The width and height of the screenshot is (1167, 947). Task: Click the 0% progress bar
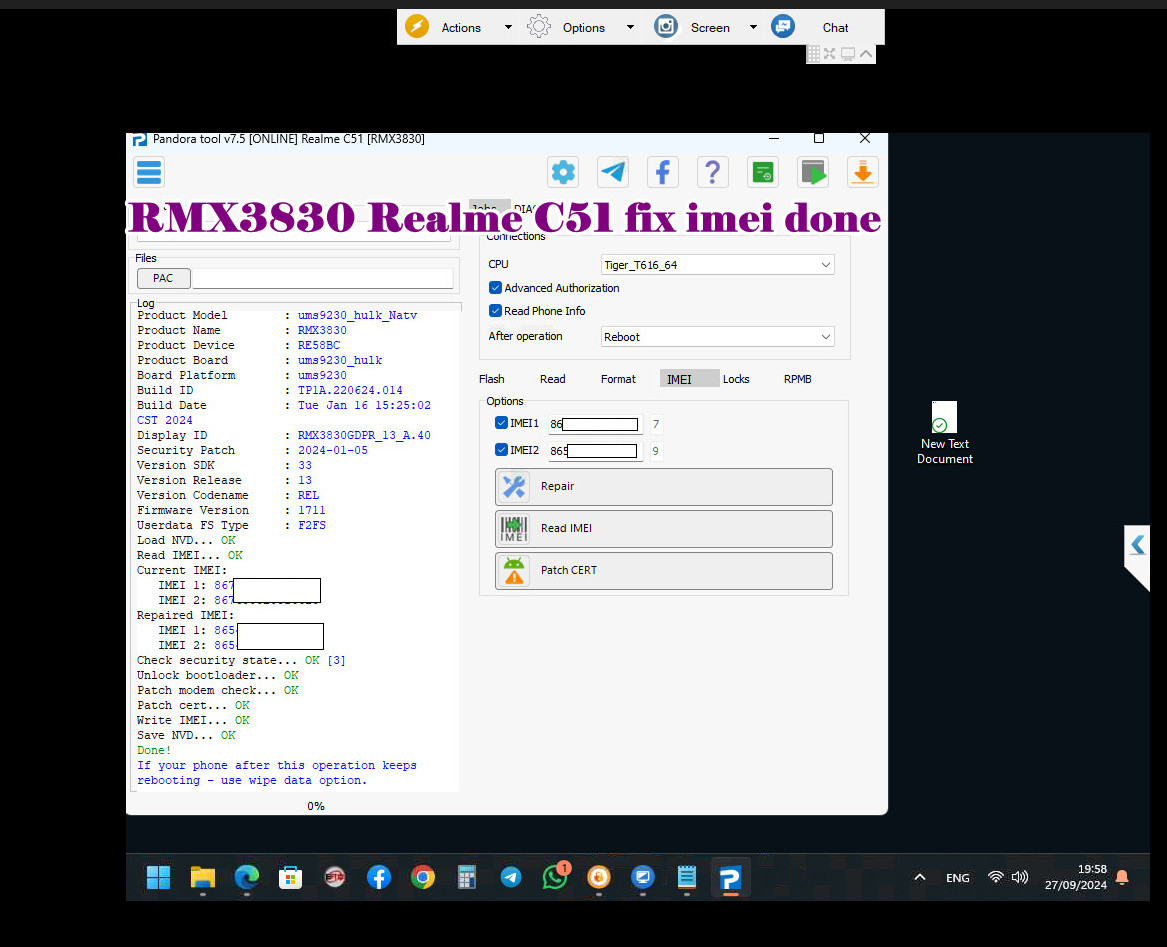(315, 806)
